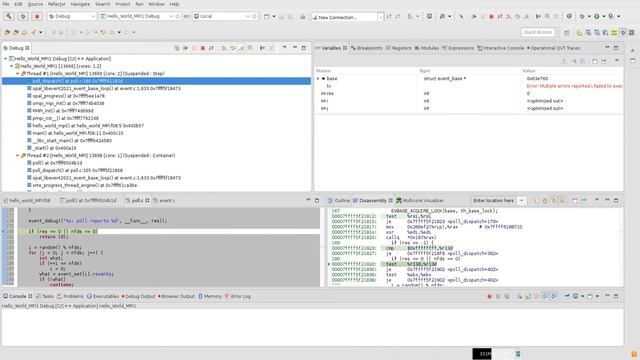Switch to the Multicore Visualizer tab
Image resolution: width=640 pixels, height=360 pixels.
pos(420,200)
